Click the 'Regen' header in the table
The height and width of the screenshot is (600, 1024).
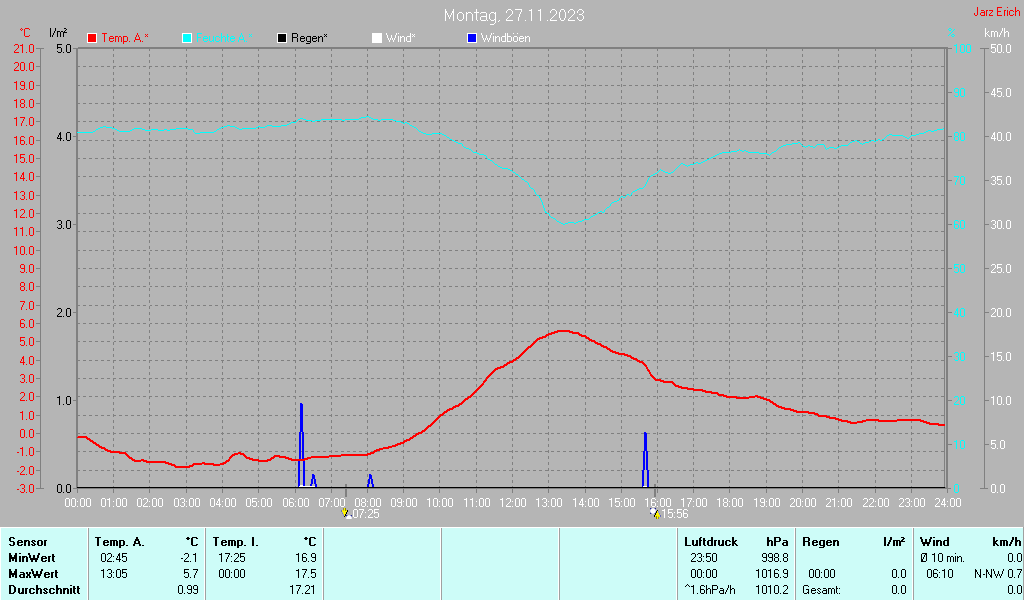coord(821,542)
